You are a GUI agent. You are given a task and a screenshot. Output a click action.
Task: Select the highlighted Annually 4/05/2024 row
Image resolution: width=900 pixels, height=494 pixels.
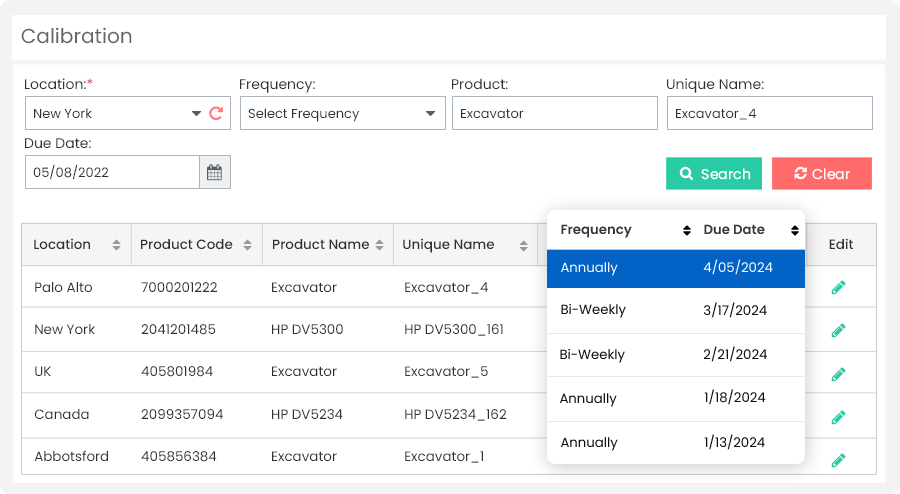(675, 268)
